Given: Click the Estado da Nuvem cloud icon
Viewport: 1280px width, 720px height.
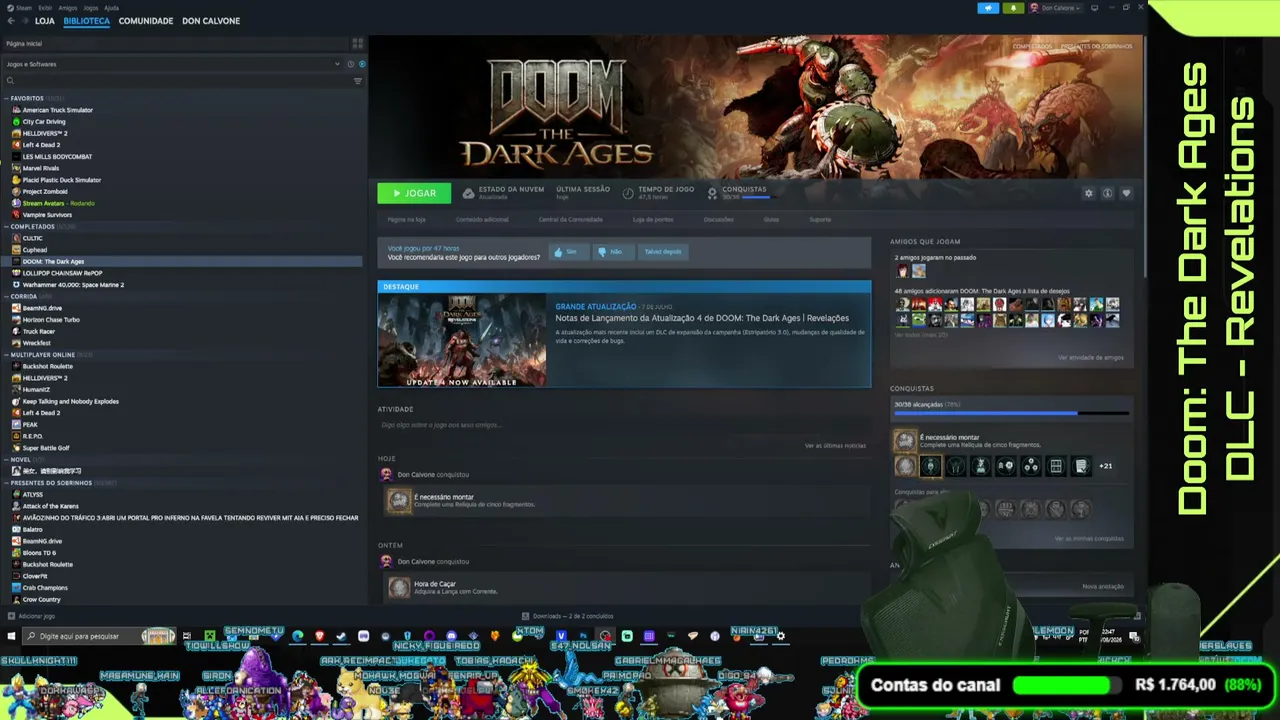Looking at the screenshot, I should pos(468,193).
